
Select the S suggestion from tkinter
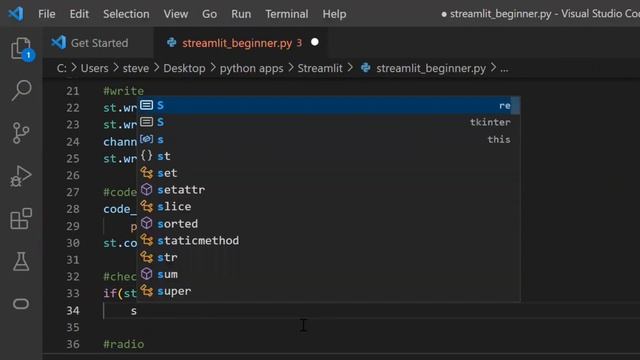(328, 122)
